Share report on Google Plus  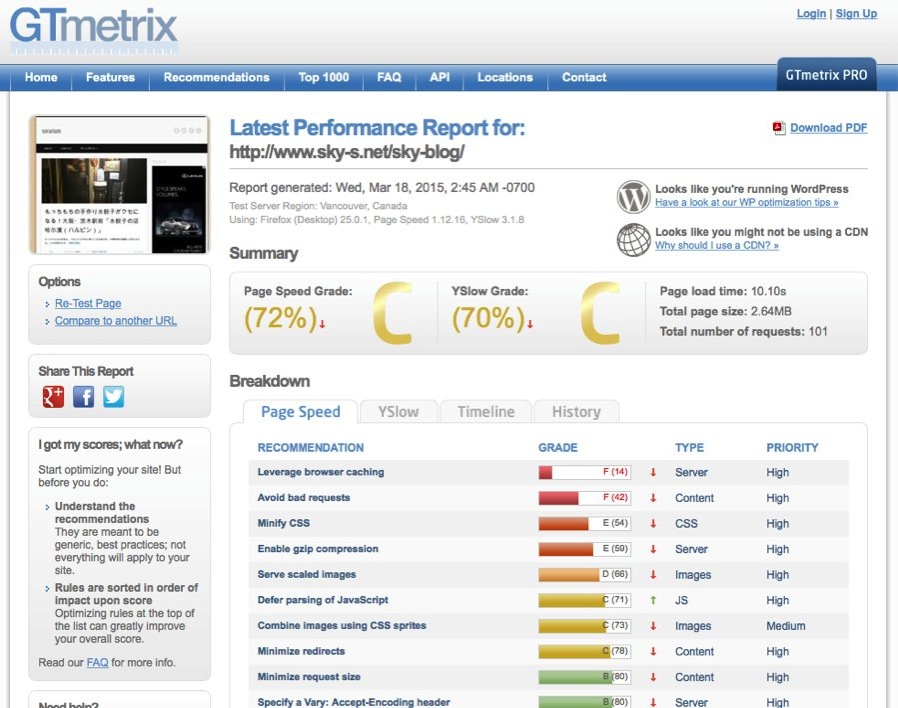(53, 396)
